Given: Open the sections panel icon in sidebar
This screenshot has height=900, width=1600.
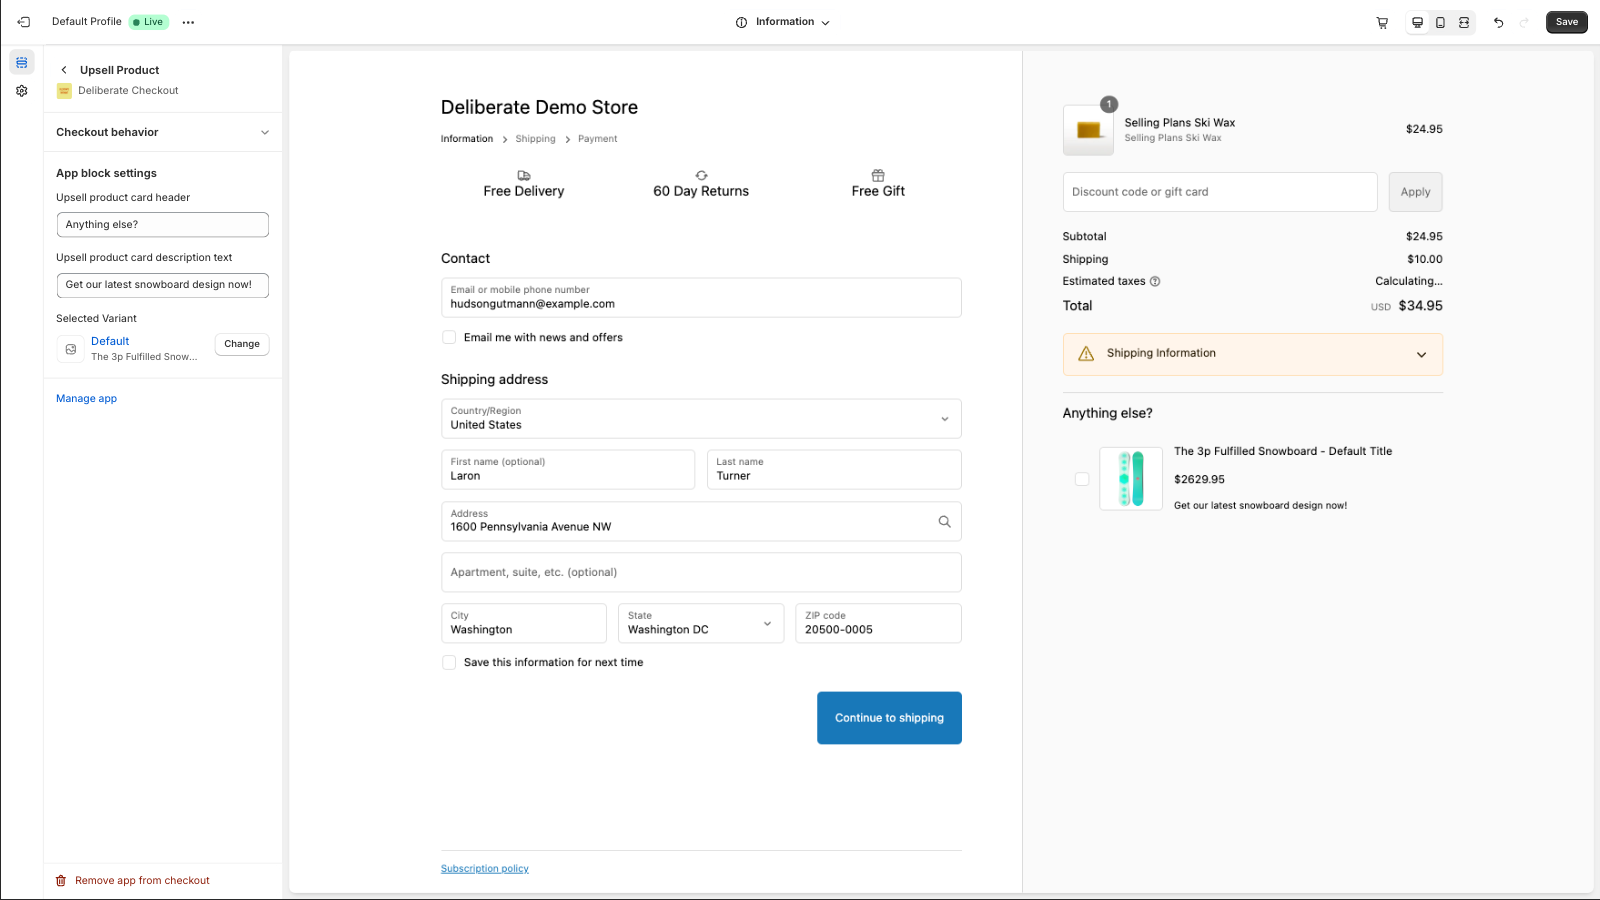Looking at the screenshot, I should 22,62.
